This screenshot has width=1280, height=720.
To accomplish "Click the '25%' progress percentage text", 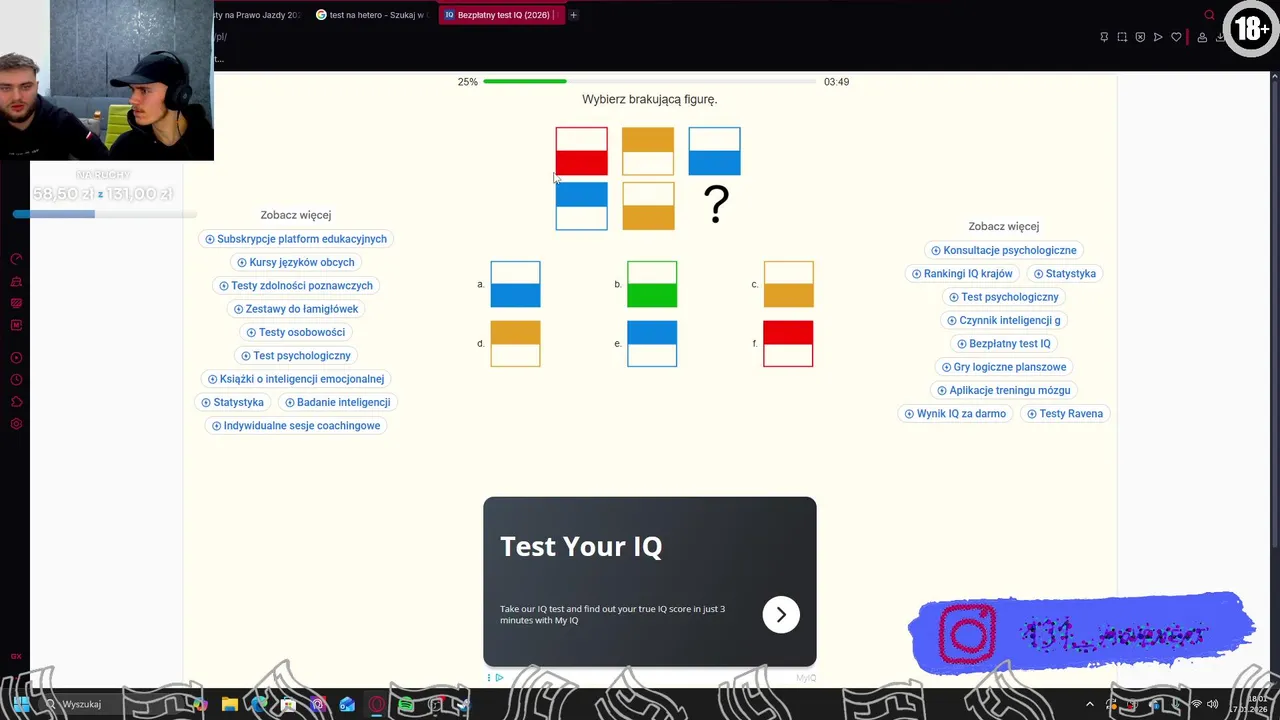I will click(x=468, y=82).
